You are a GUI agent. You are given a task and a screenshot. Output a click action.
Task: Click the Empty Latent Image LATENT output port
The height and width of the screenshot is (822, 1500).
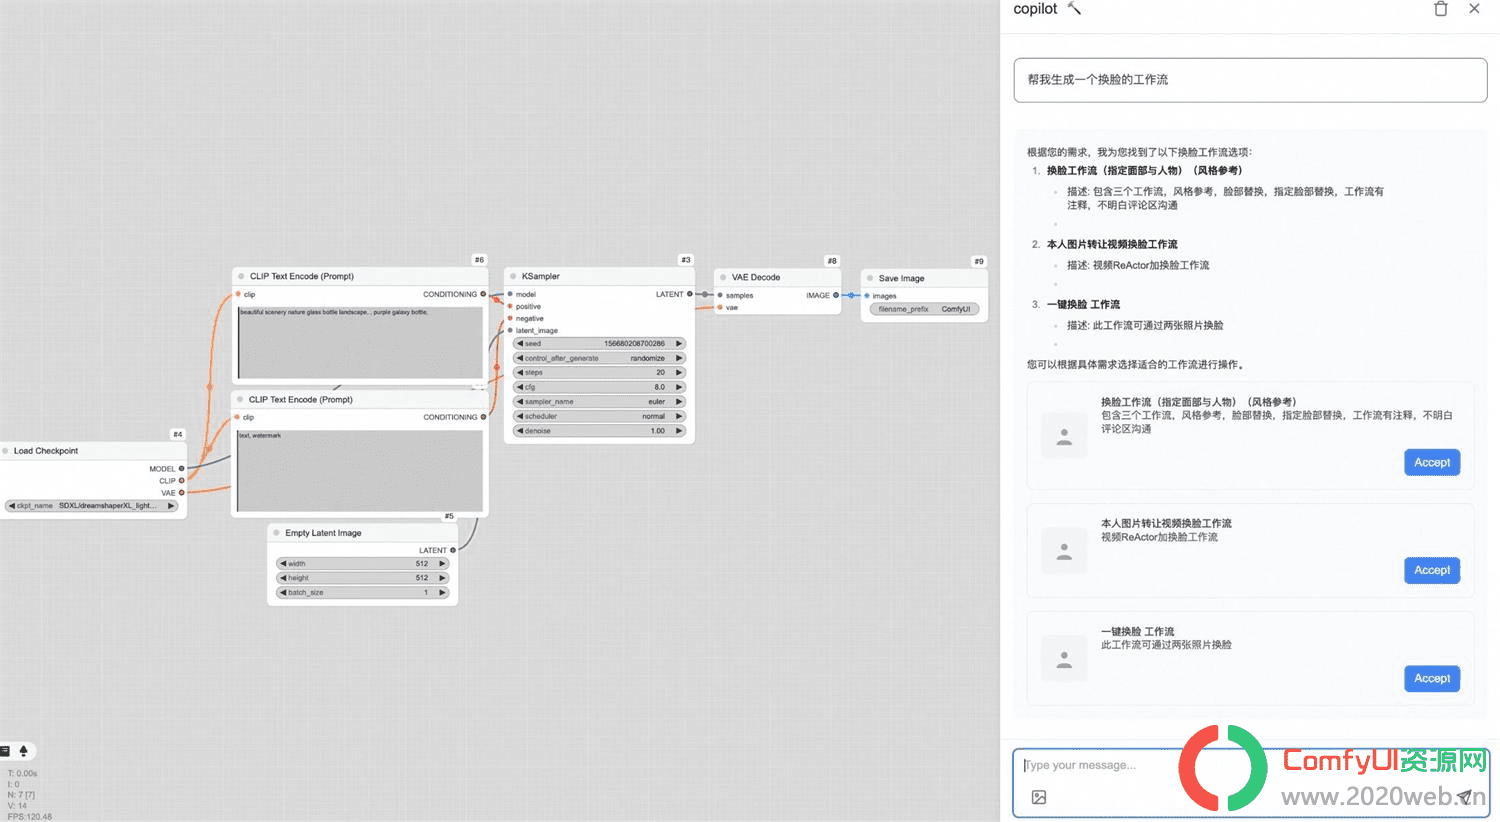click(x=453, y=550)
